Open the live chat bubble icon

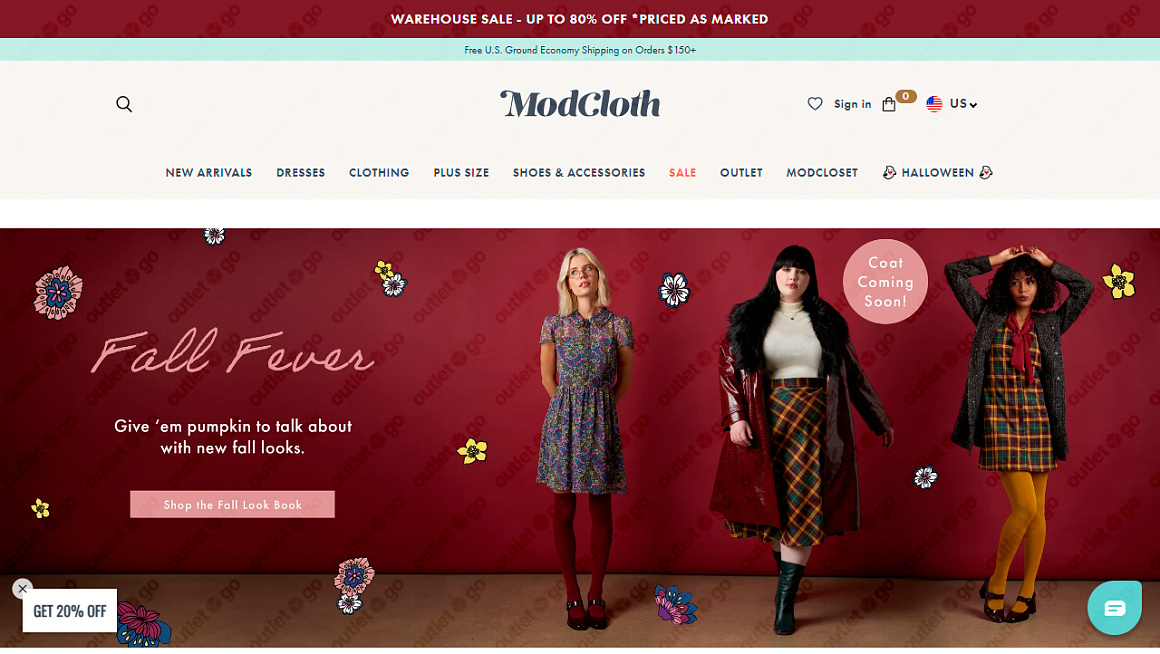coord(1114,608)
